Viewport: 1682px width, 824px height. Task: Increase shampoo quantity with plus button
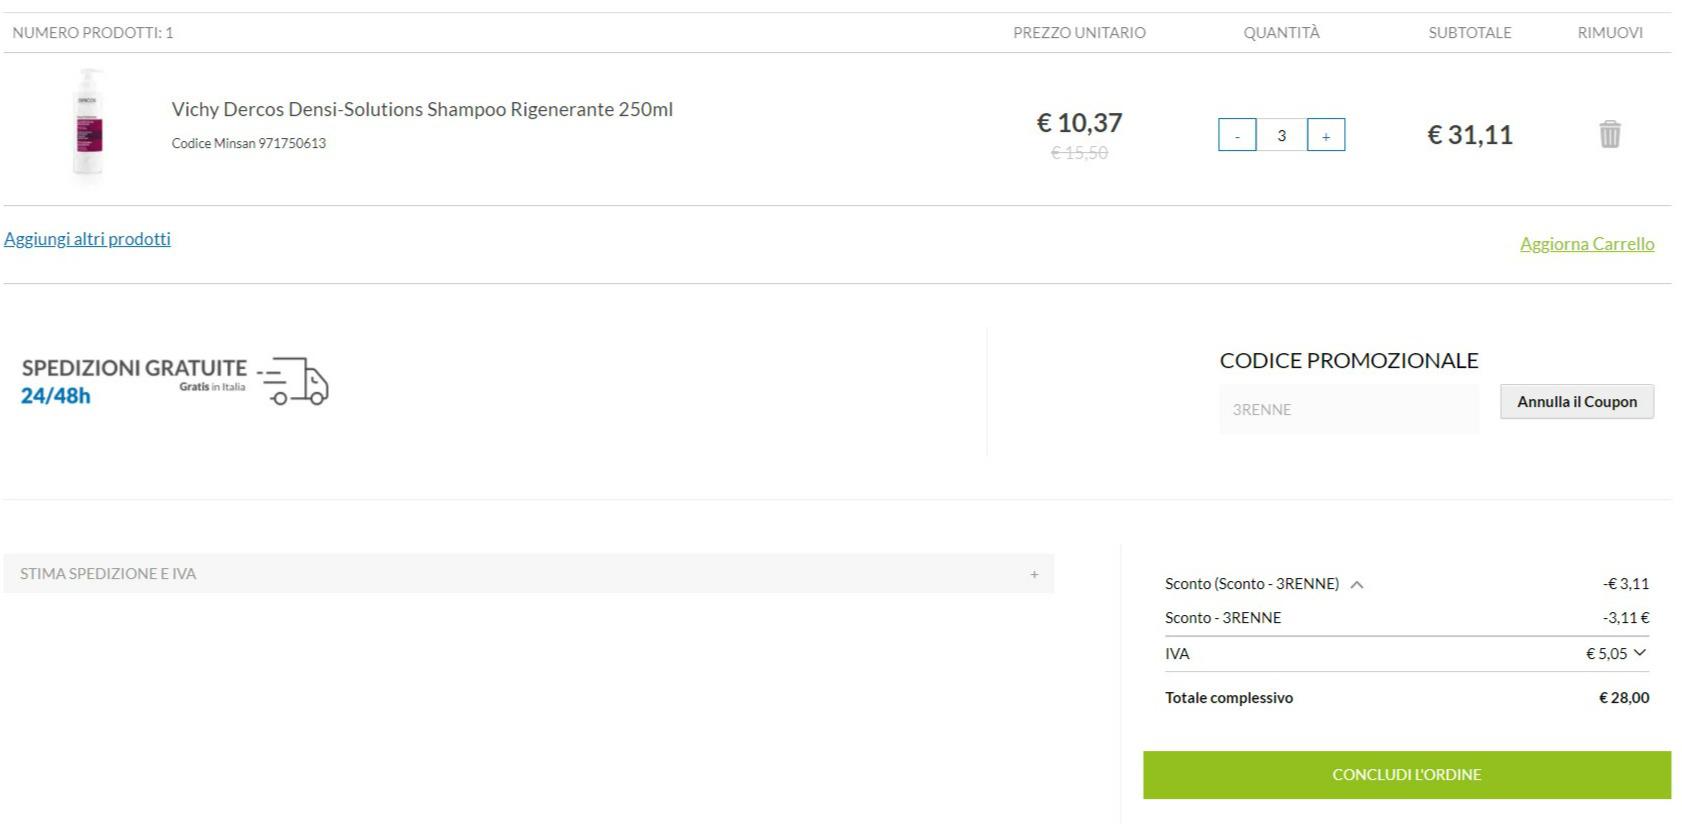coord(1326,135)
